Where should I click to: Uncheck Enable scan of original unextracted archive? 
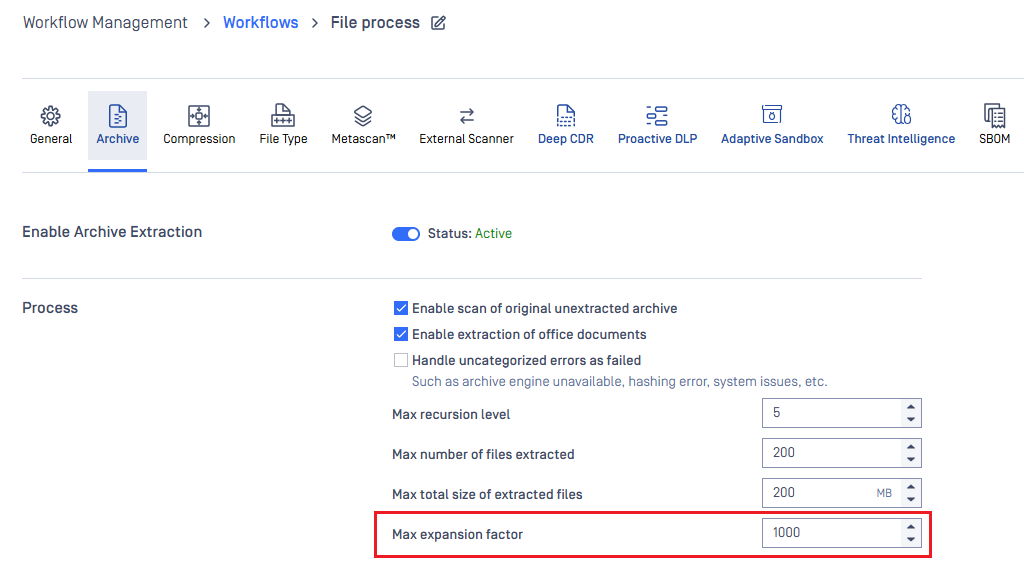[x=401, y=308]
